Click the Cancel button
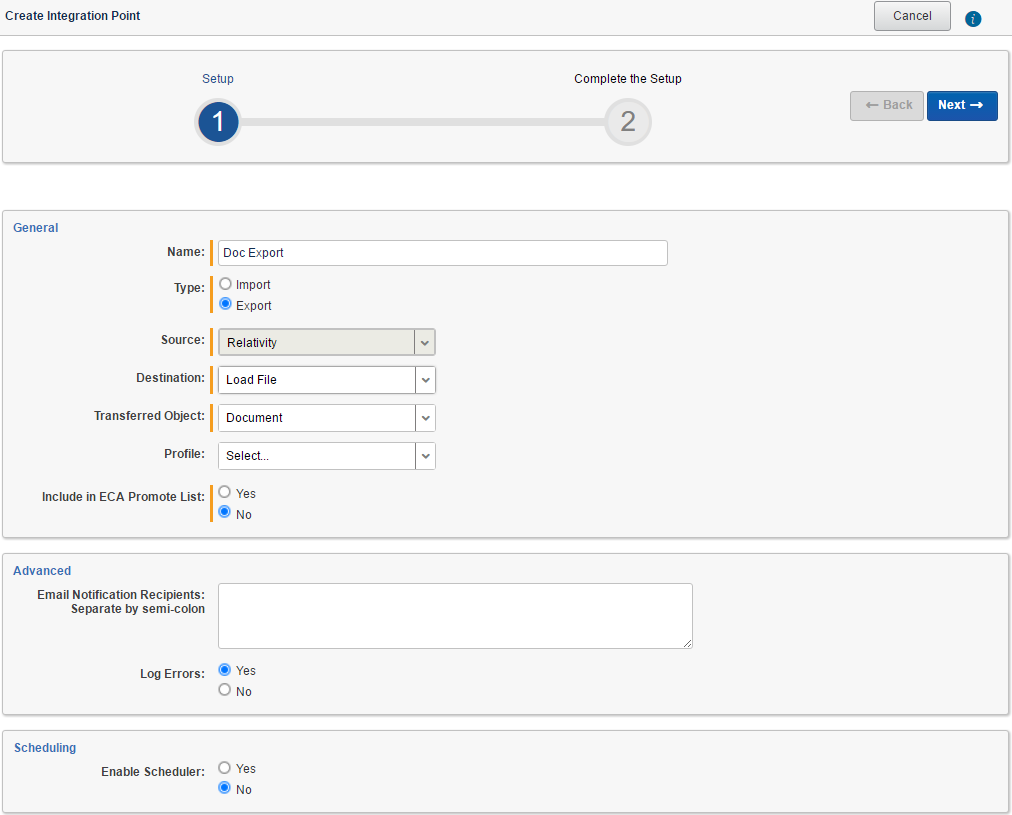Viewport: 1012px width, 815px height. click(912, 16)
